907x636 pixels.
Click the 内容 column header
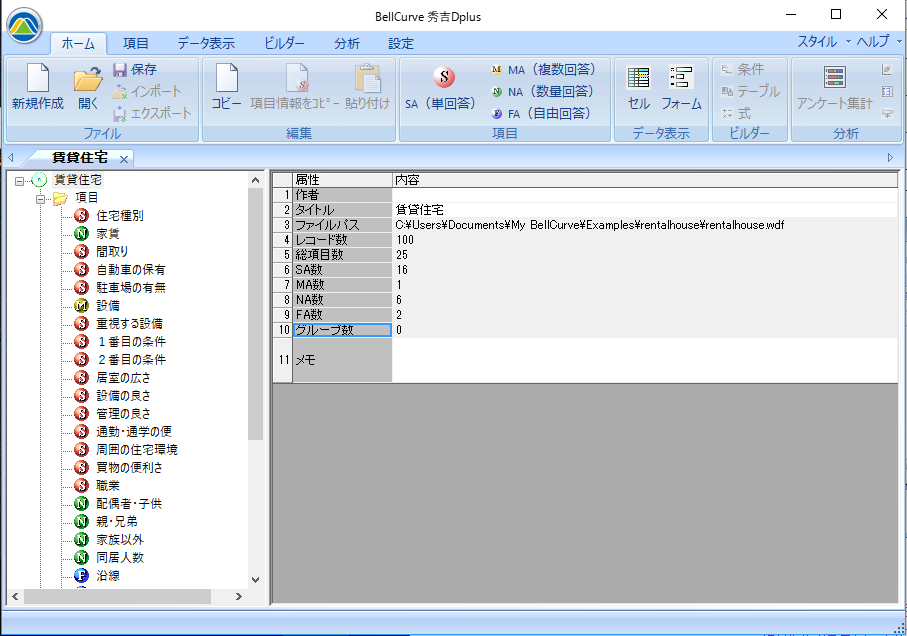(x=644, y=180)
